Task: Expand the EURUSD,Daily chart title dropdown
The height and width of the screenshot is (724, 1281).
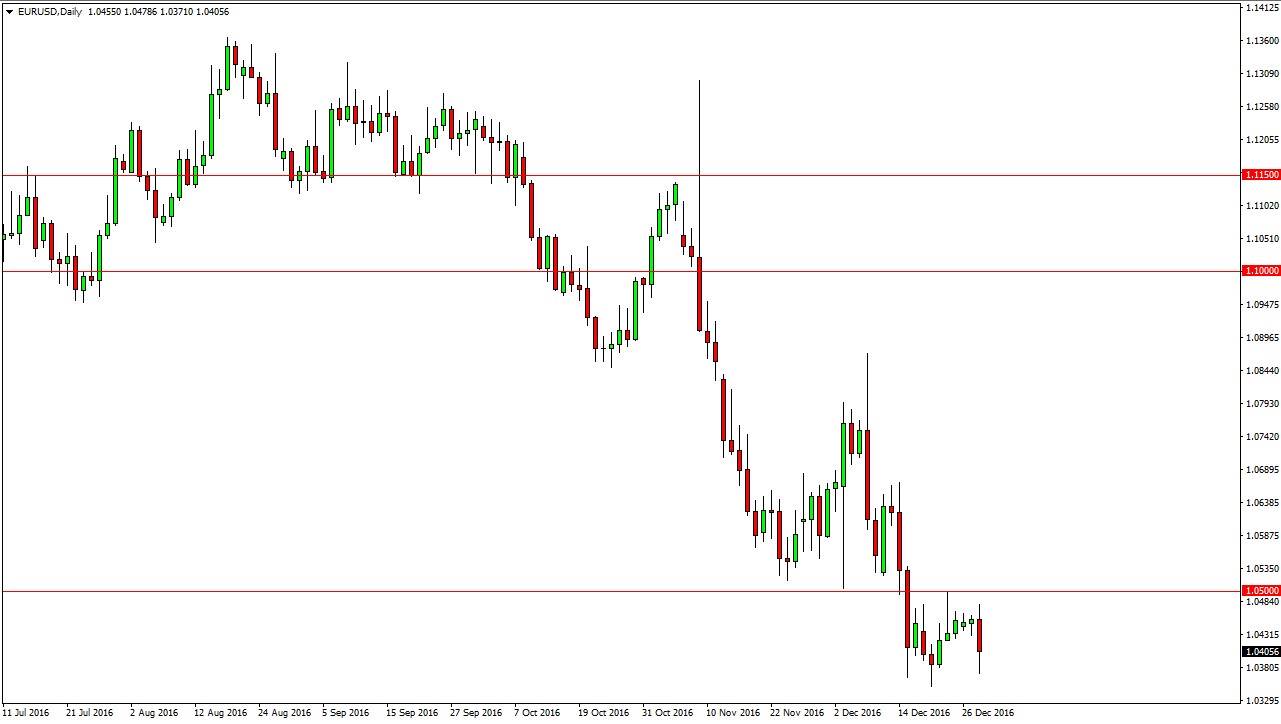Action: tap(8, 12)
